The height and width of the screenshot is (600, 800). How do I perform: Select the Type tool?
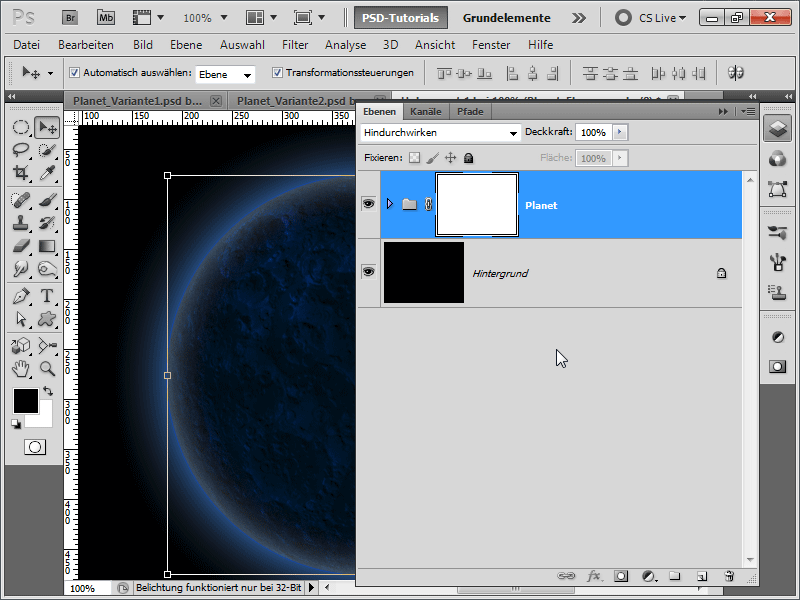pos(47,296)
